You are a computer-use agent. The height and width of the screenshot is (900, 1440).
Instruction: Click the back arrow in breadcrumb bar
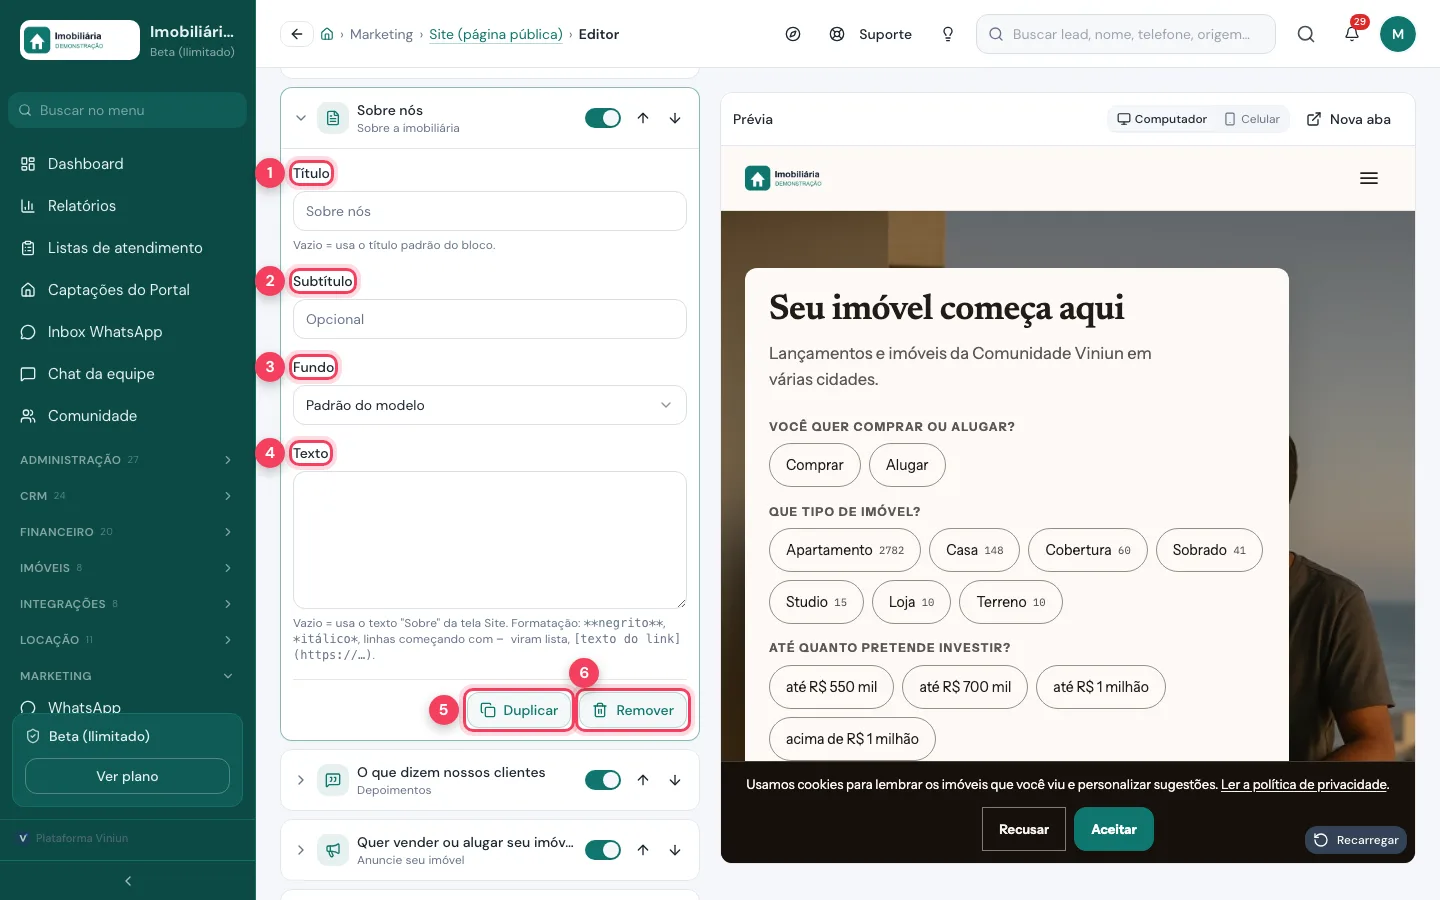click(x=297, y=34)
